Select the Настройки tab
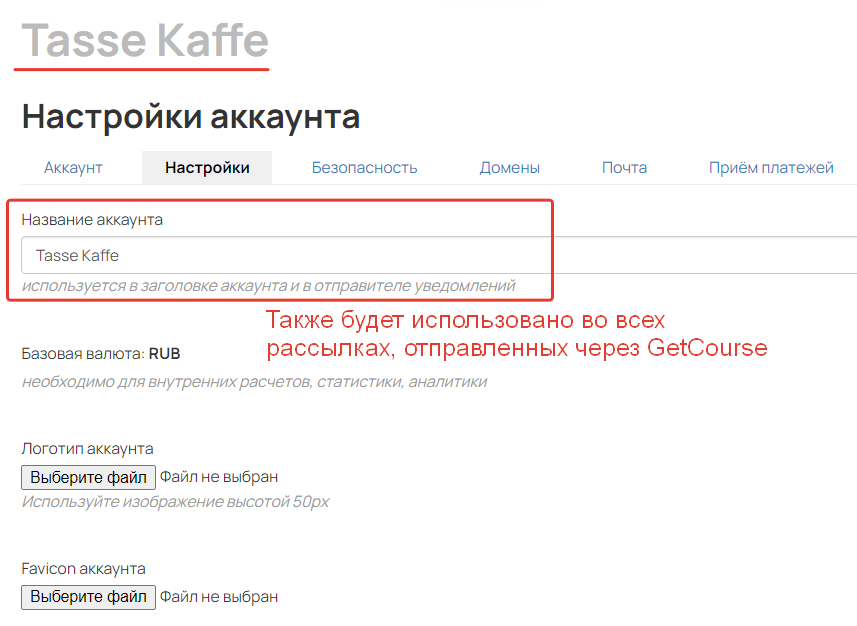 [207, 167]
